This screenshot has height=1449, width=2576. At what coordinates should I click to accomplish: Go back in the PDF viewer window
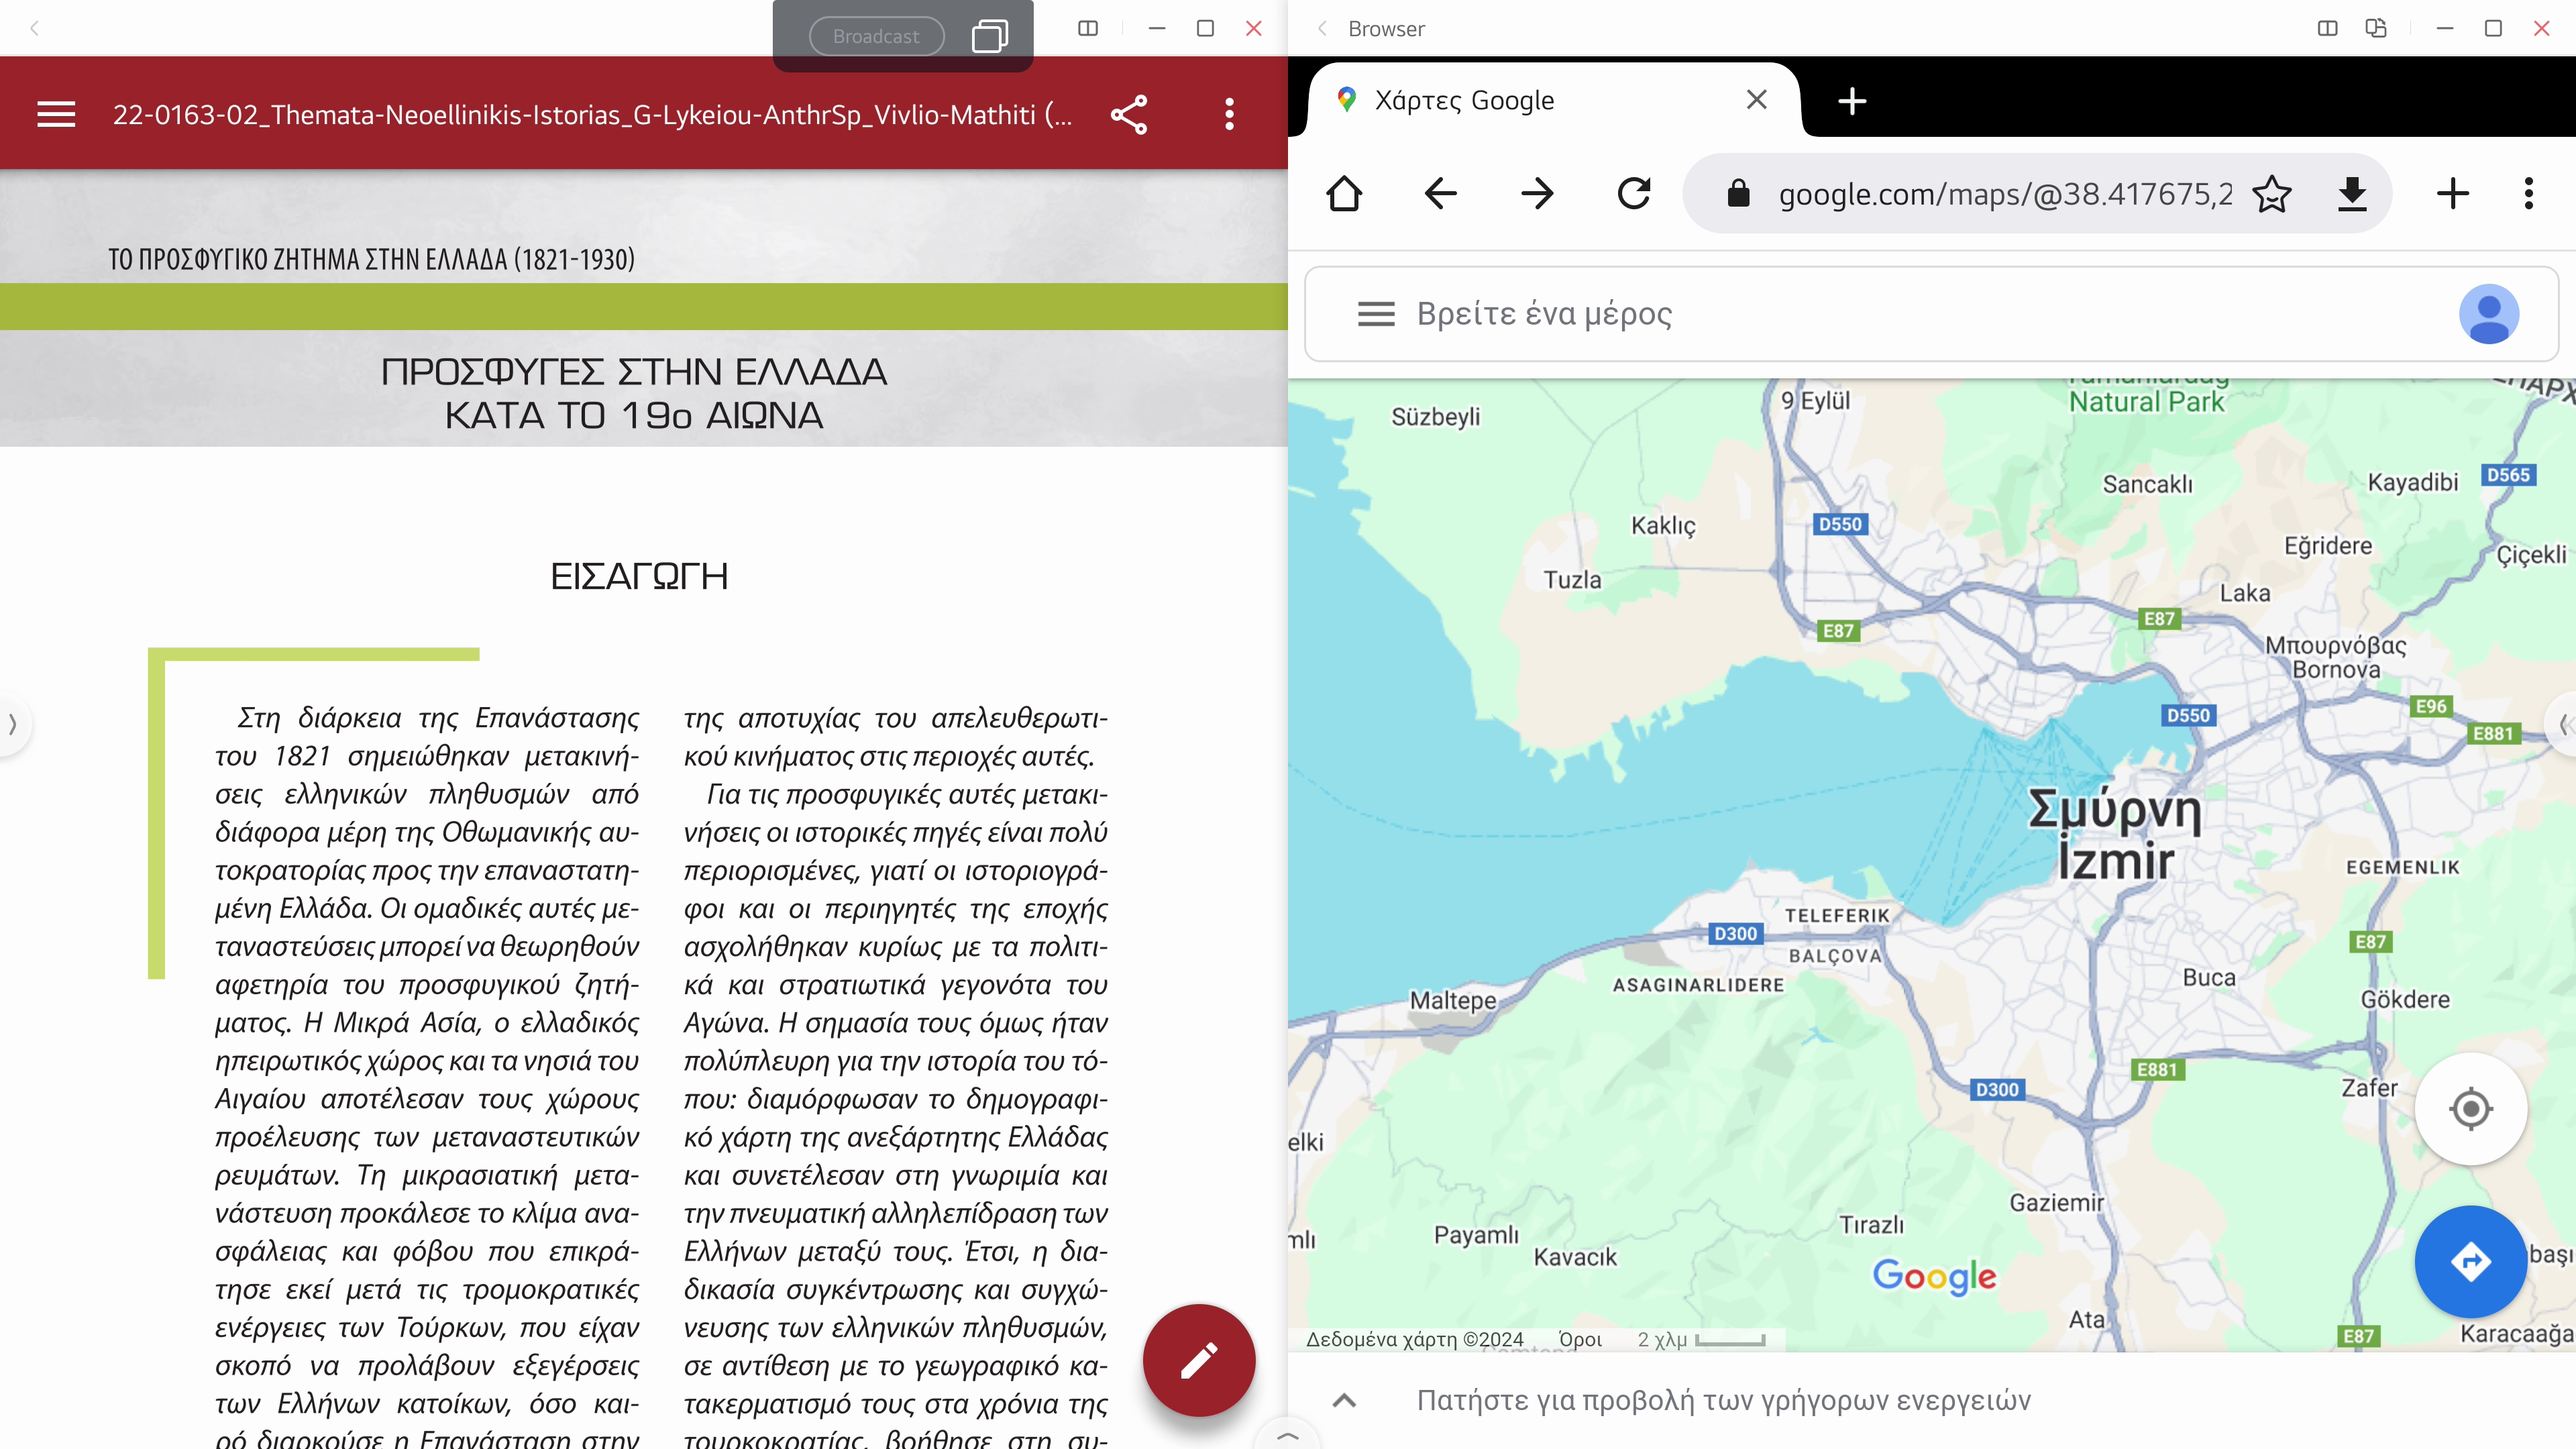[35, 28]
